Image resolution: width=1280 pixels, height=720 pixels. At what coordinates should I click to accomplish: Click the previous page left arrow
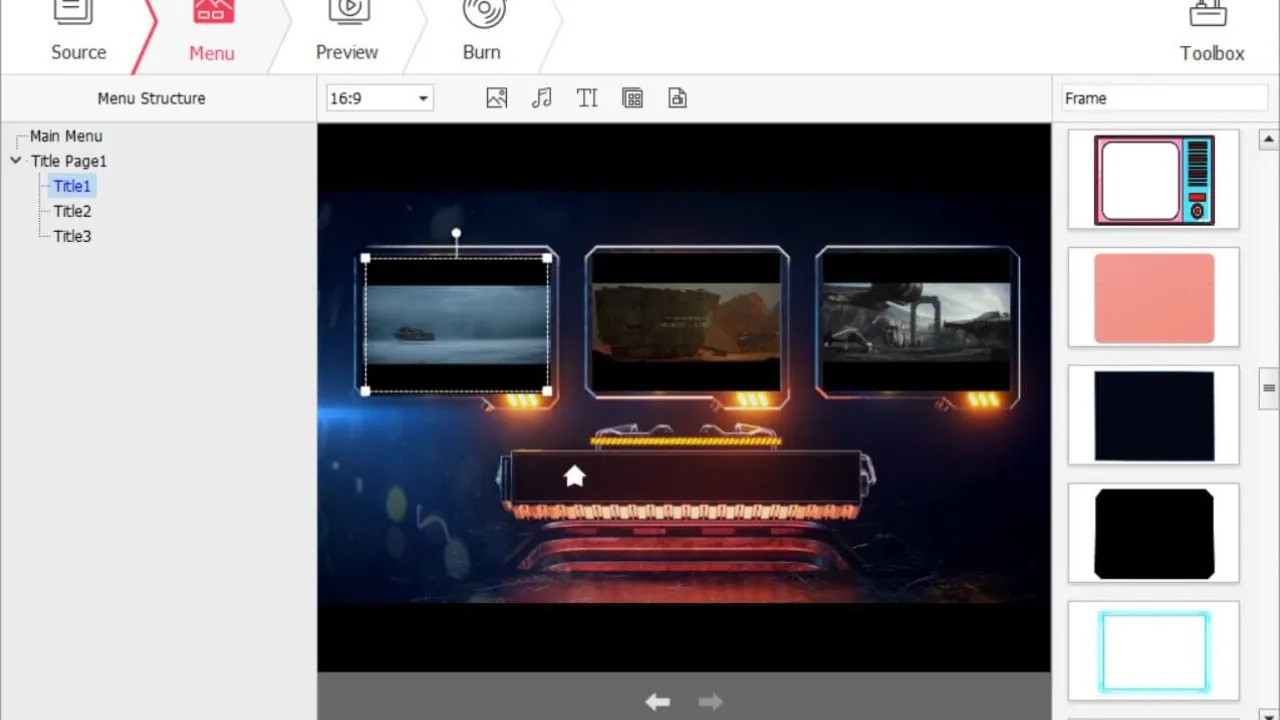pyautogui.click(x=657, y=702)
